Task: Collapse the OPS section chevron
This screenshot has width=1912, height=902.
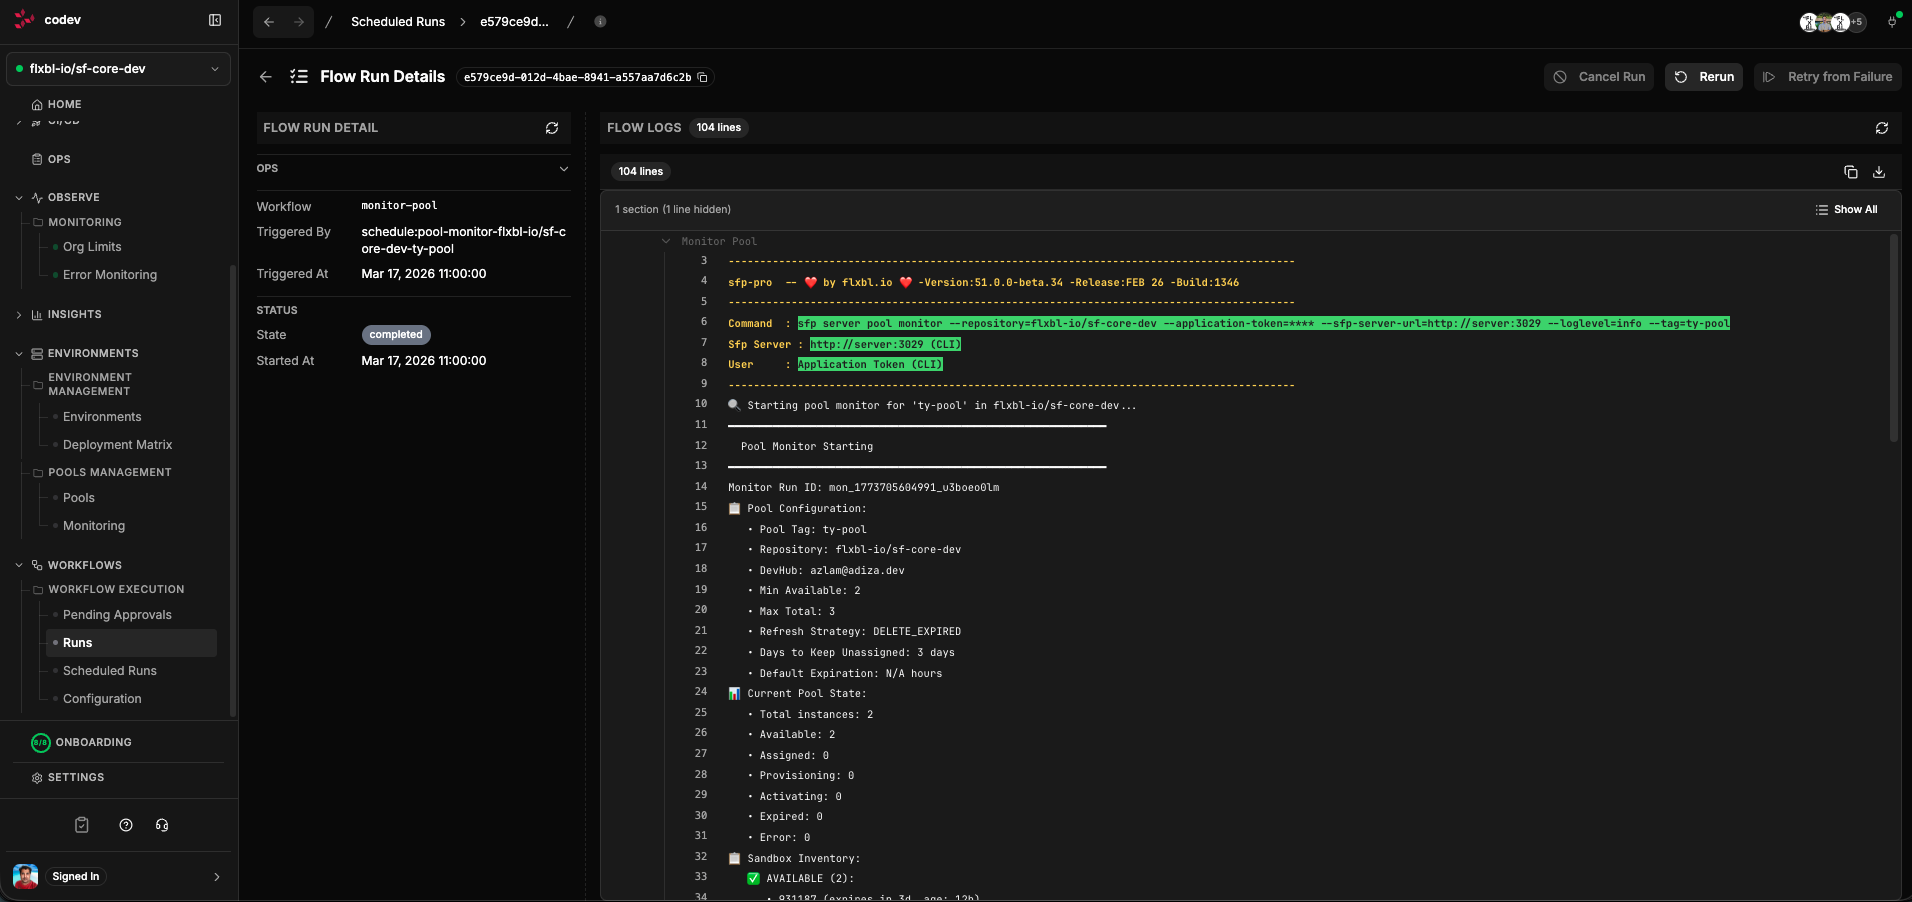Action: pyautogui.click(x=563, y=169)
